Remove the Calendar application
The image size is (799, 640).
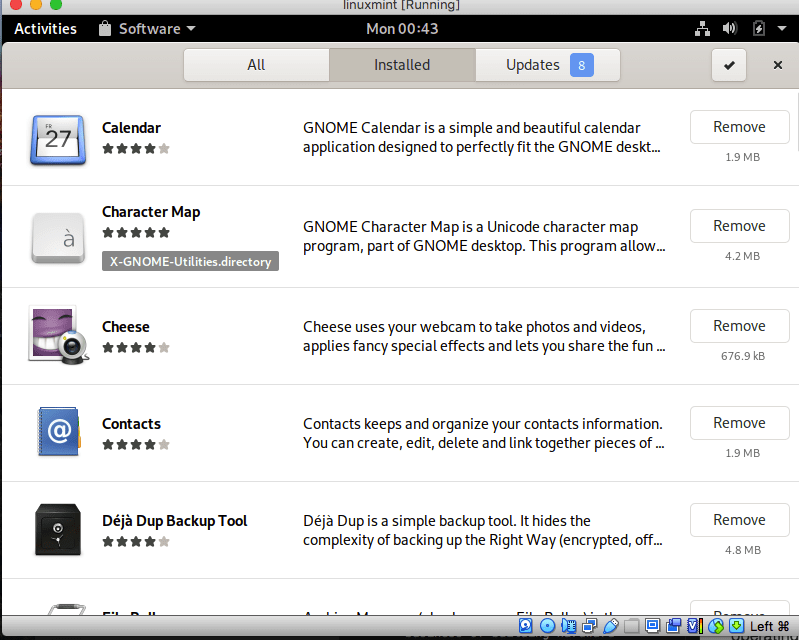[739, 127]
